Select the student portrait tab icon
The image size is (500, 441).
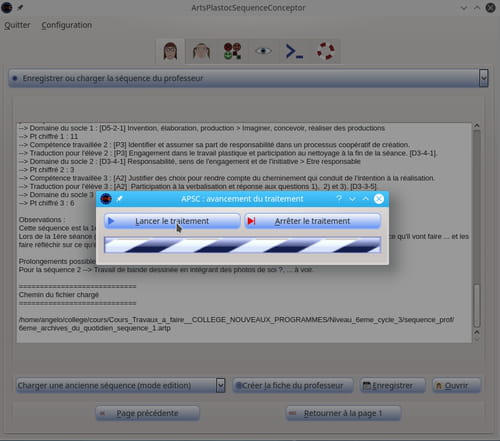click(x=201, y=51)
